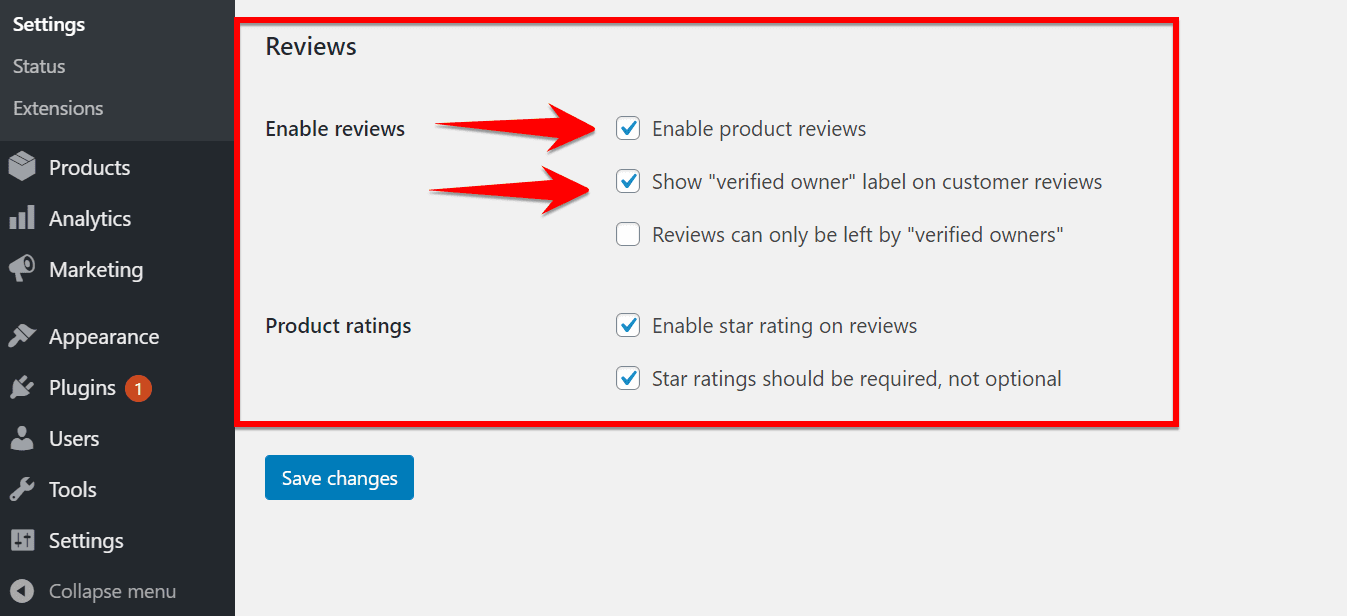This screenshot has height=616, width=1347.
Task: Open the WooCommerce Settings submenu item
Action: coord(49,24)
